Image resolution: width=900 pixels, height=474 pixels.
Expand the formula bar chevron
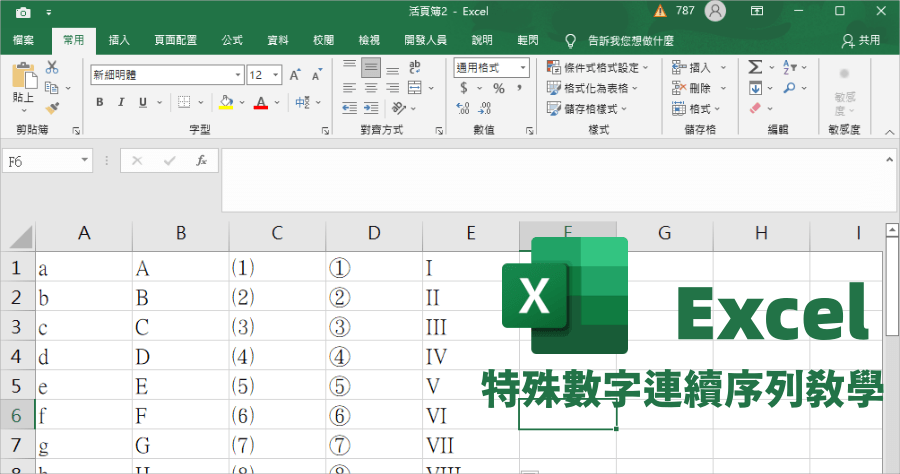[889, 160]
